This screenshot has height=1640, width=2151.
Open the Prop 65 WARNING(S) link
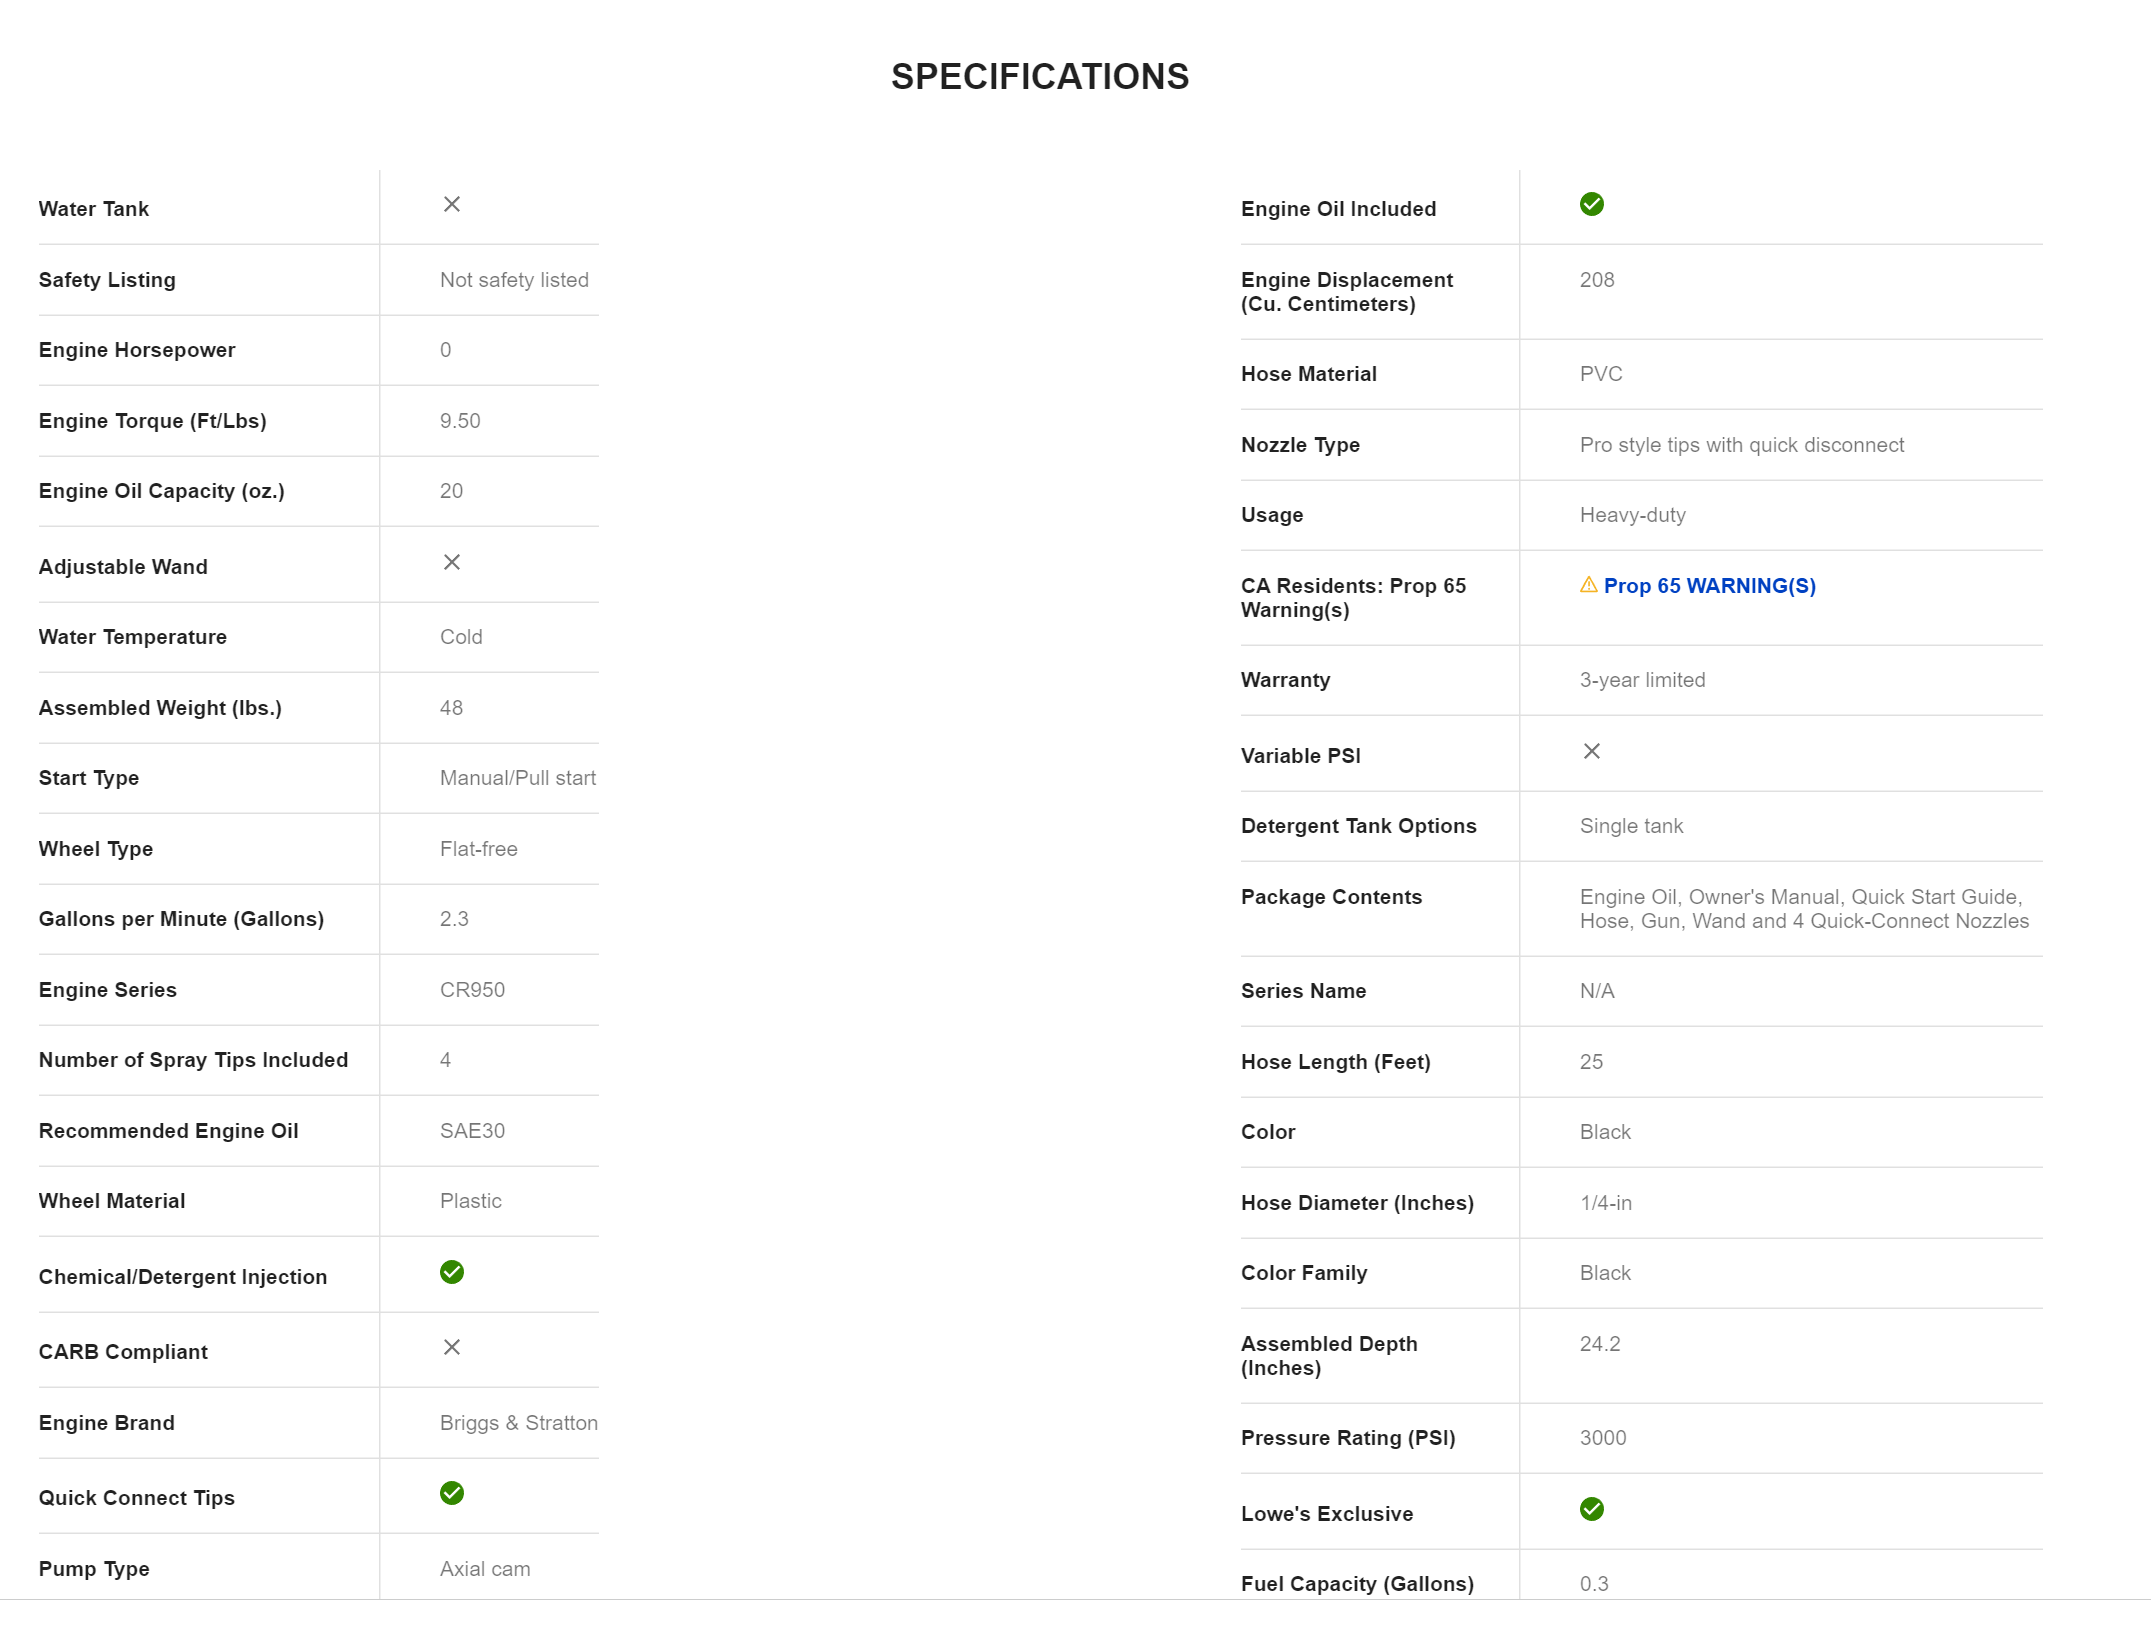pyautogui.click(x=1709, y=586)
